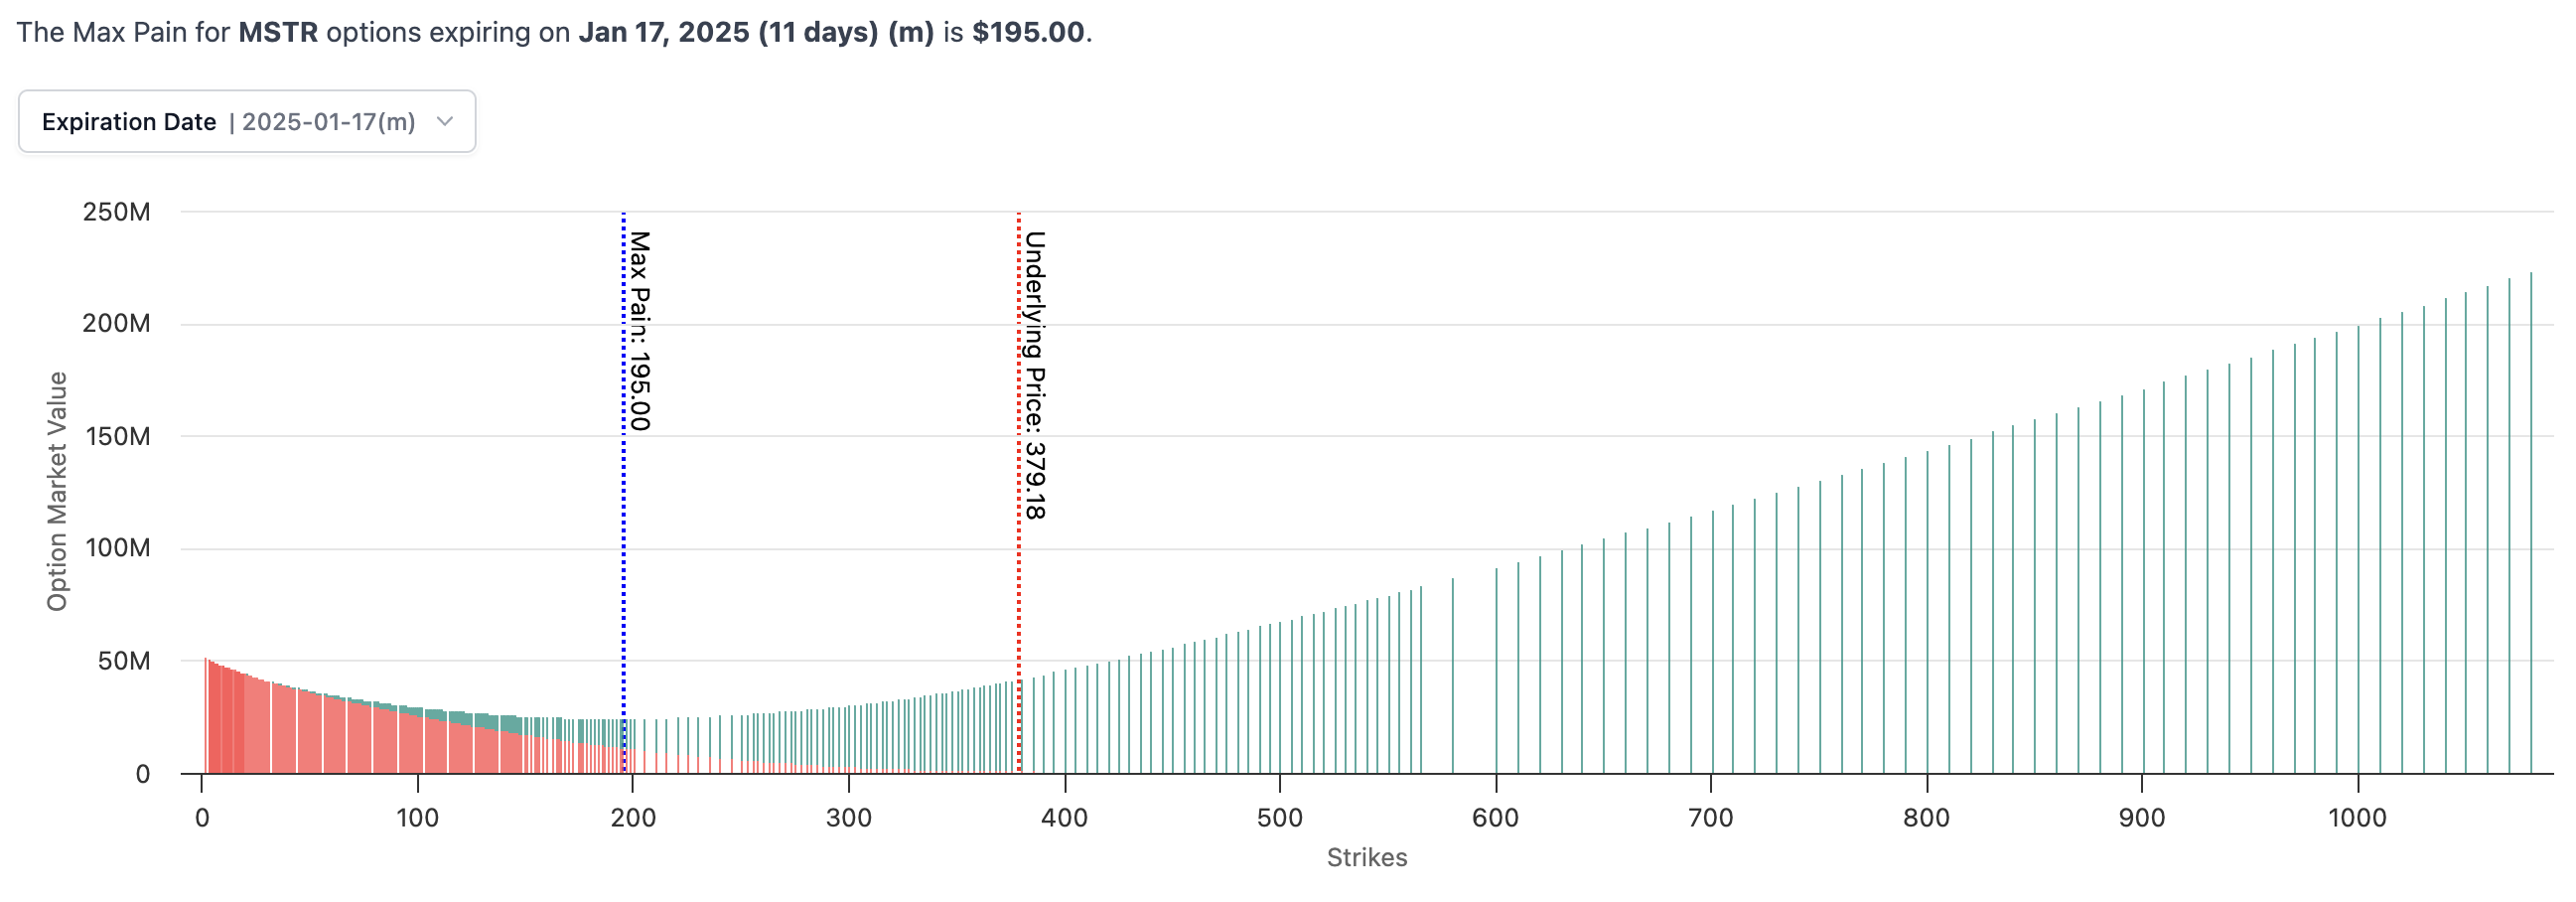Click the 800 strike x-axis label
Image resolution: width=2576 pixels, height=902 pixels.
click(x=1926, y=818)
